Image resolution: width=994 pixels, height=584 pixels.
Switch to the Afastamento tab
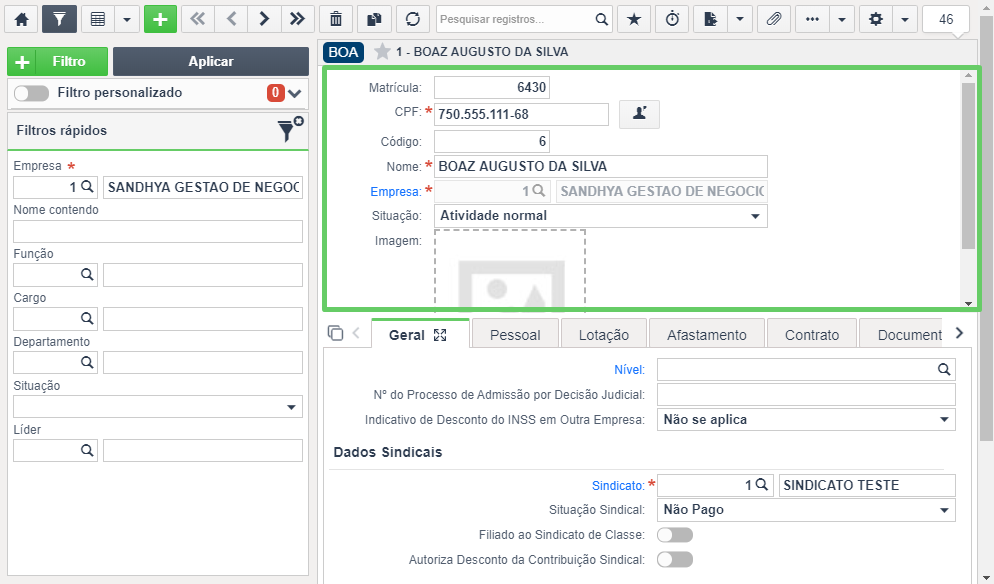coord(706,334)
